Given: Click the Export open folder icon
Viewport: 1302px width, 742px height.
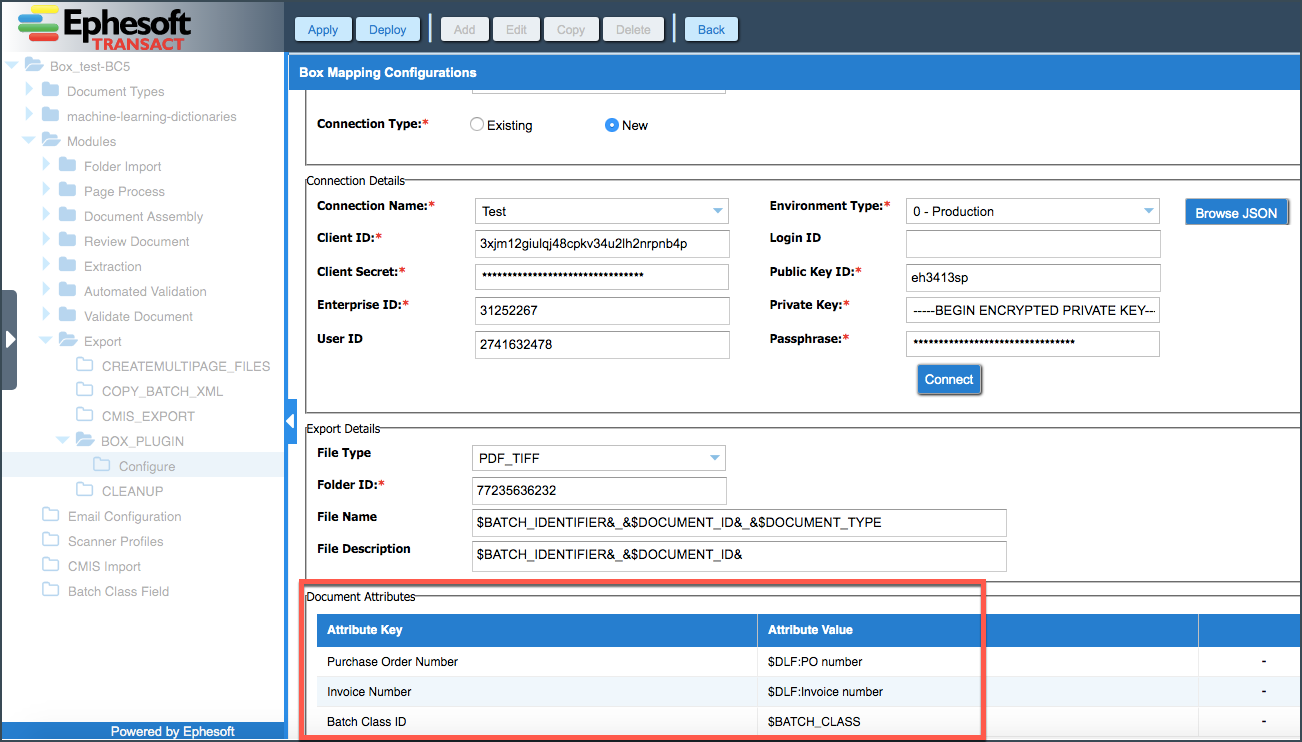Looking at the screenshot, I should pos(68,341).
